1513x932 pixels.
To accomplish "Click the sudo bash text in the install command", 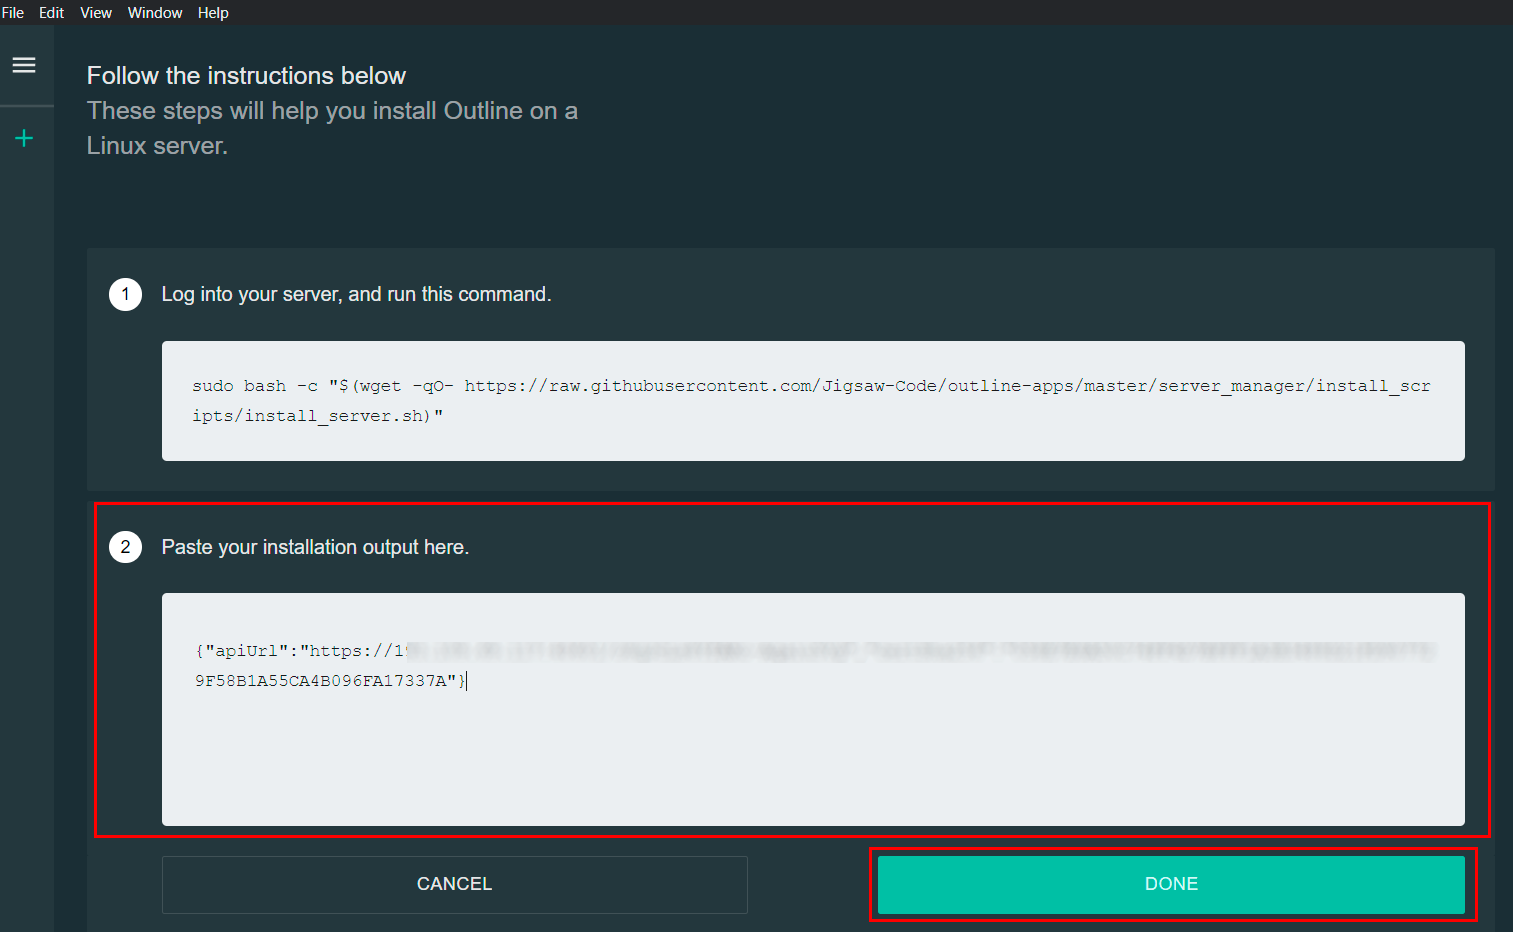I will (239, 386).
